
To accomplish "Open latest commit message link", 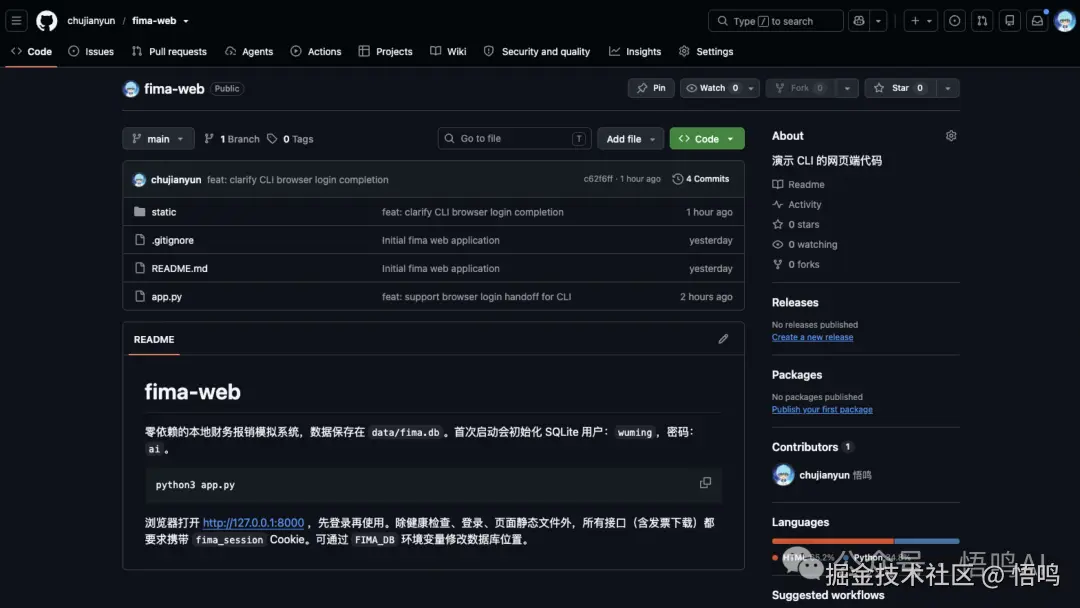I will (x=298, y=180).
